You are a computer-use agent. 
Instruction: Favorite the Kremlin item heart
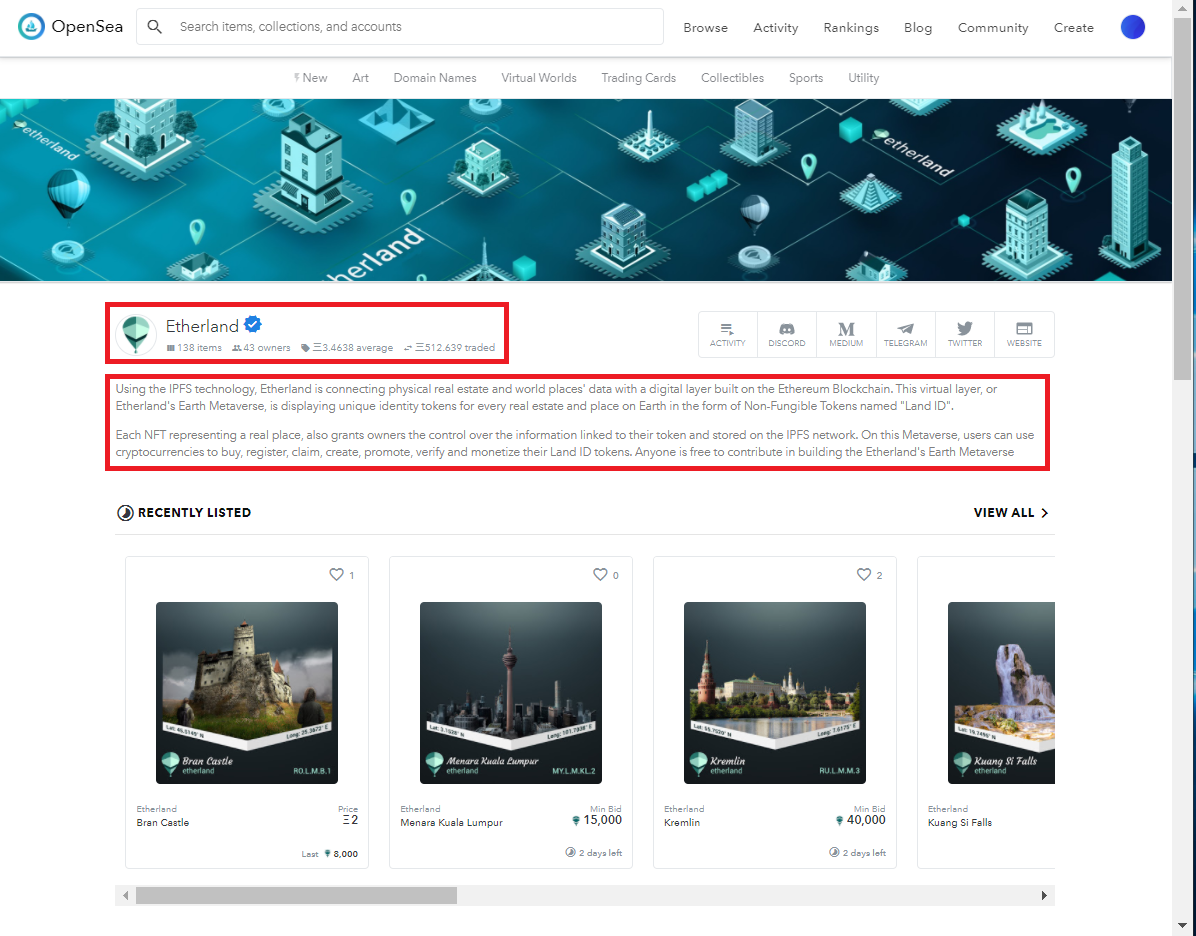(x=863, y=574)
